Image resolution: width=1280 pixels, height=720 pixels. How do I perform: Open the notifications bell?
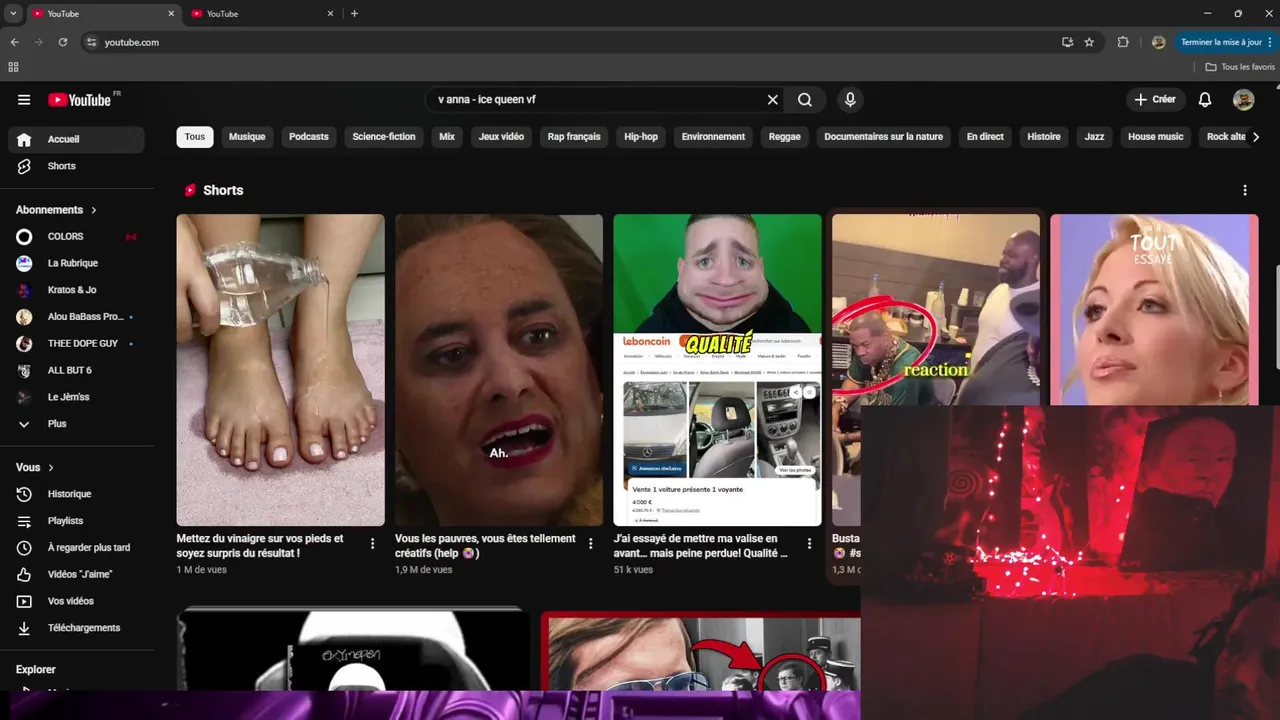pos(1205,100)
